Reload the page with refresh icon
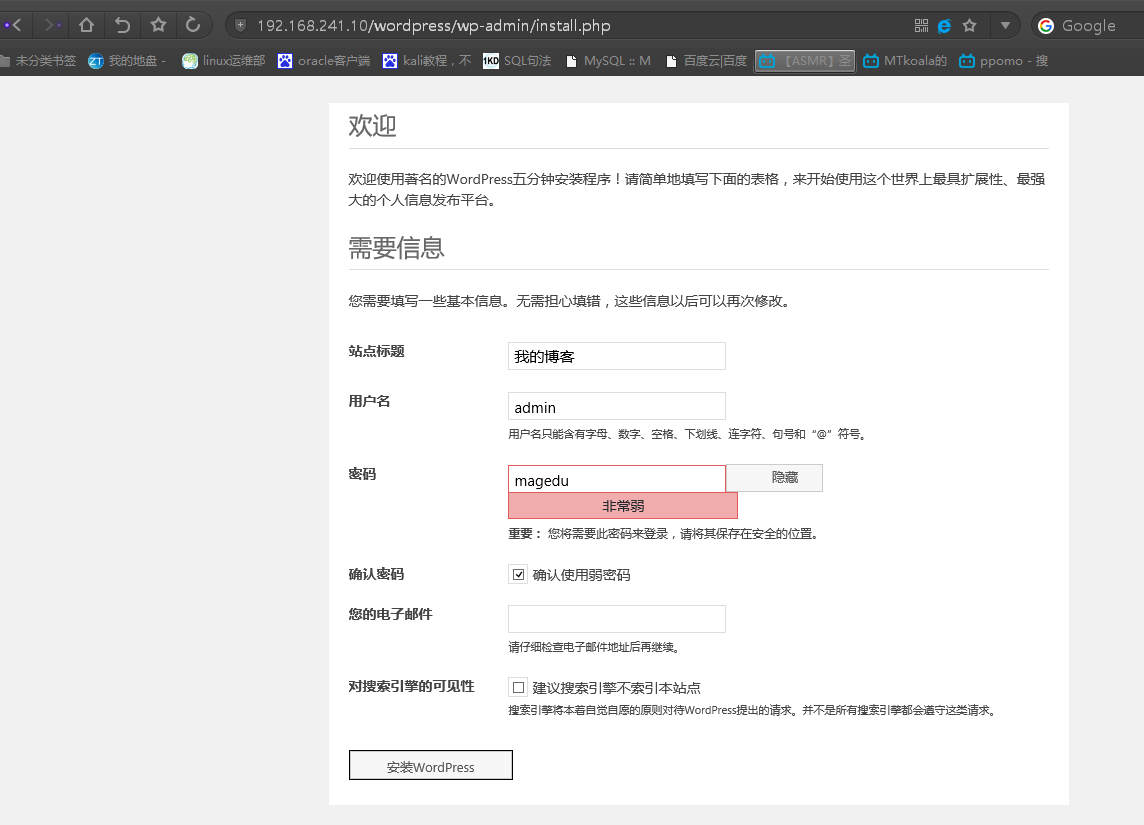 pyautogui.click(x=193, y=26)
